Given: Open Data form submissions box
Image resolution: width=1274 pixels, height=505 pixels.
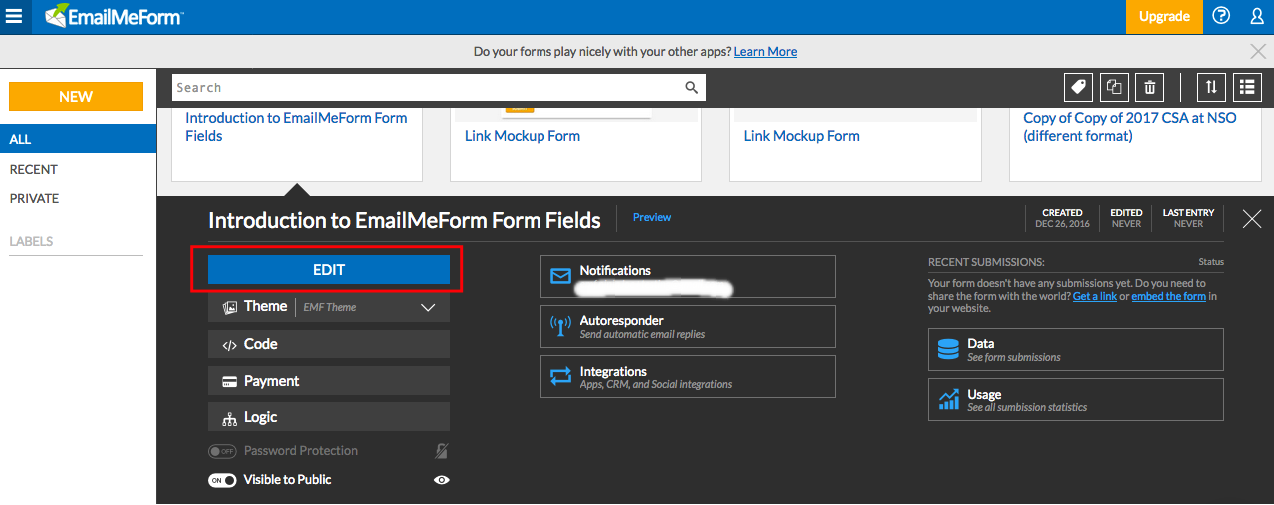Looking at the screenshot, I should (1076, 349).
